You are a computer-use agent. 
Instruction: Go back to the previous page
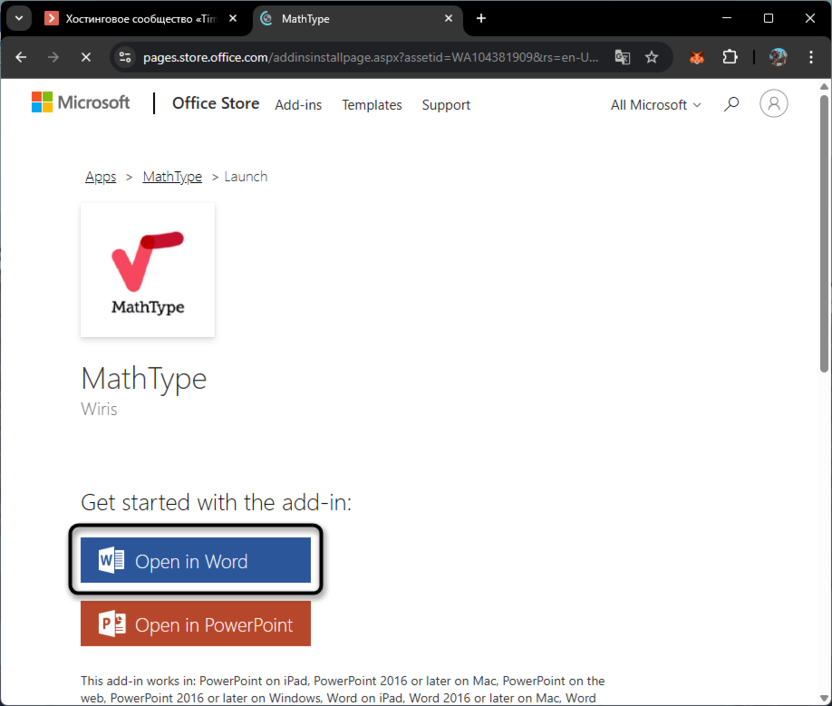(x=21, y=57)
